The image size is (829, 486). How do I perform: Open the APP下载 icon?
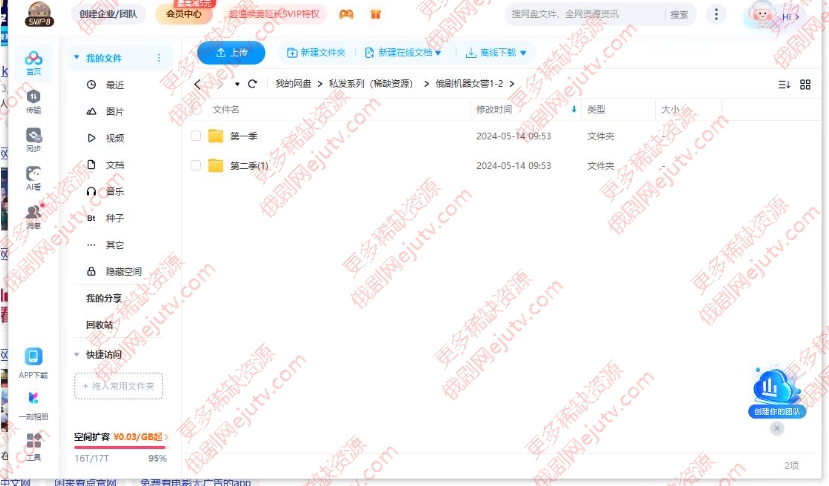(33, 363)
